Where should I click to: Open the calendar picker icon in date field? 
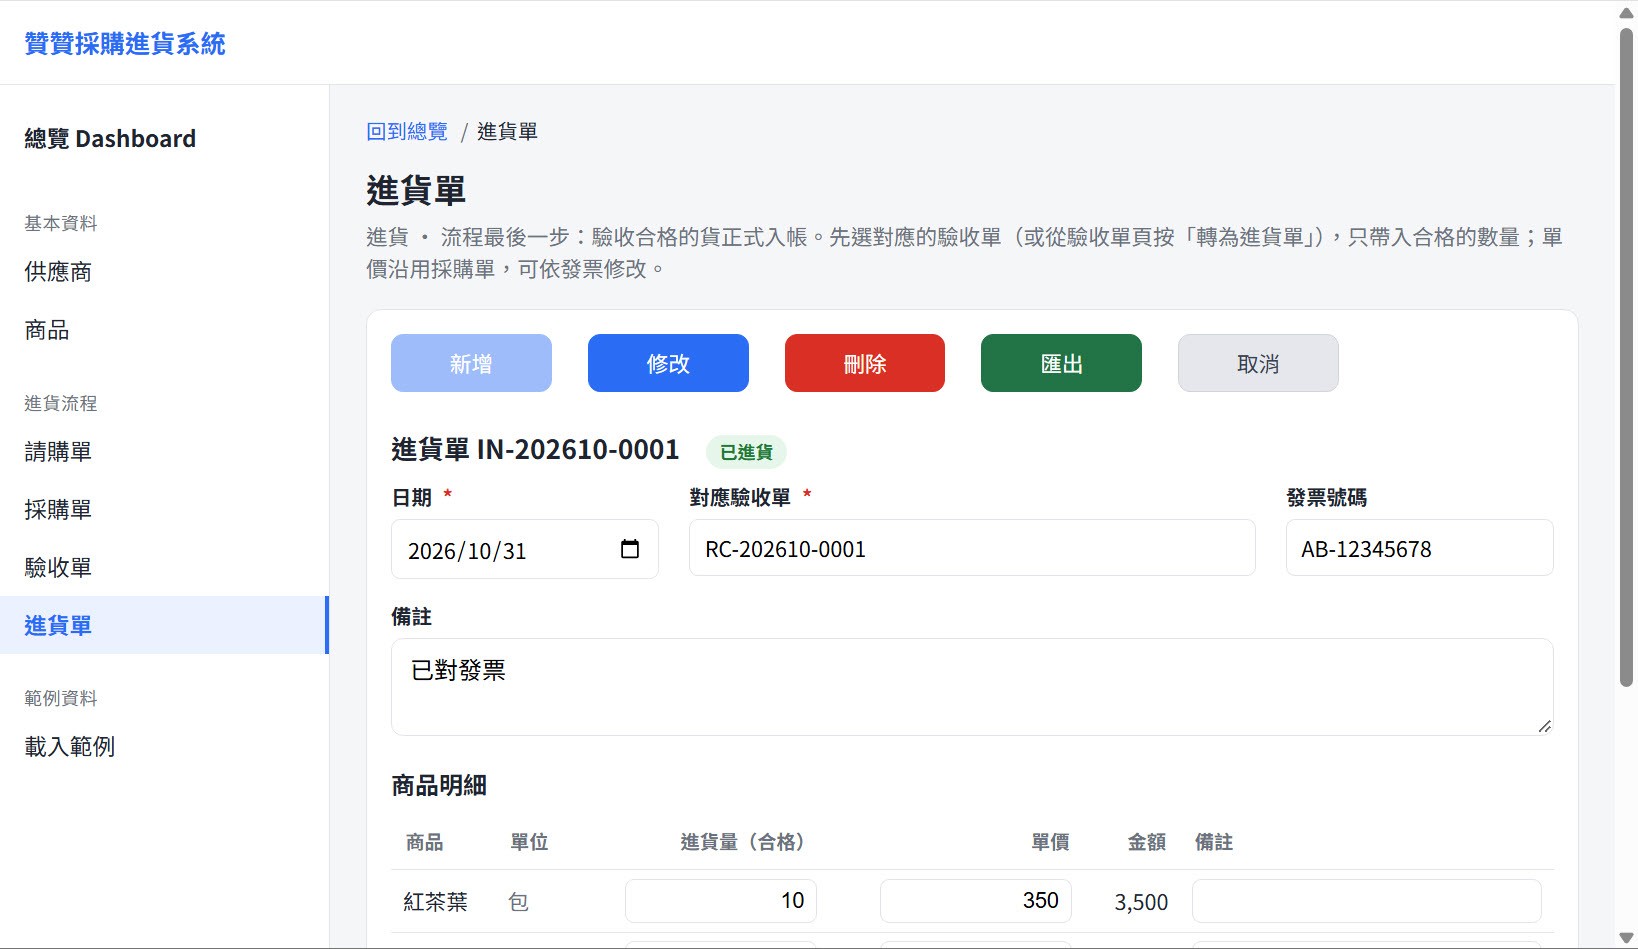point(630,549)
